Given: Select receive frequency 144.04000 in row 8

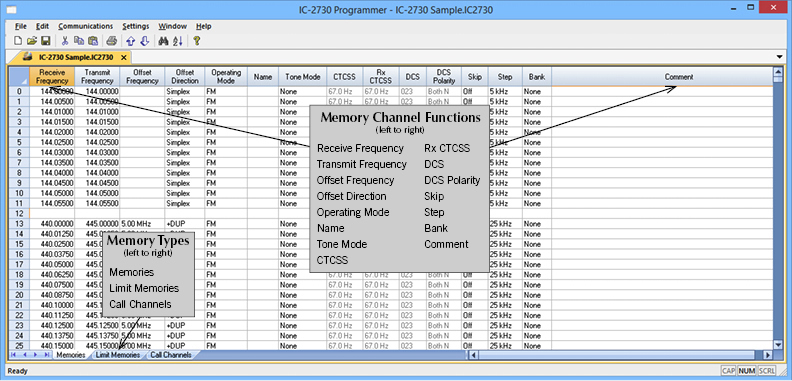Looking at the screenshot, I should coord(52,173).
